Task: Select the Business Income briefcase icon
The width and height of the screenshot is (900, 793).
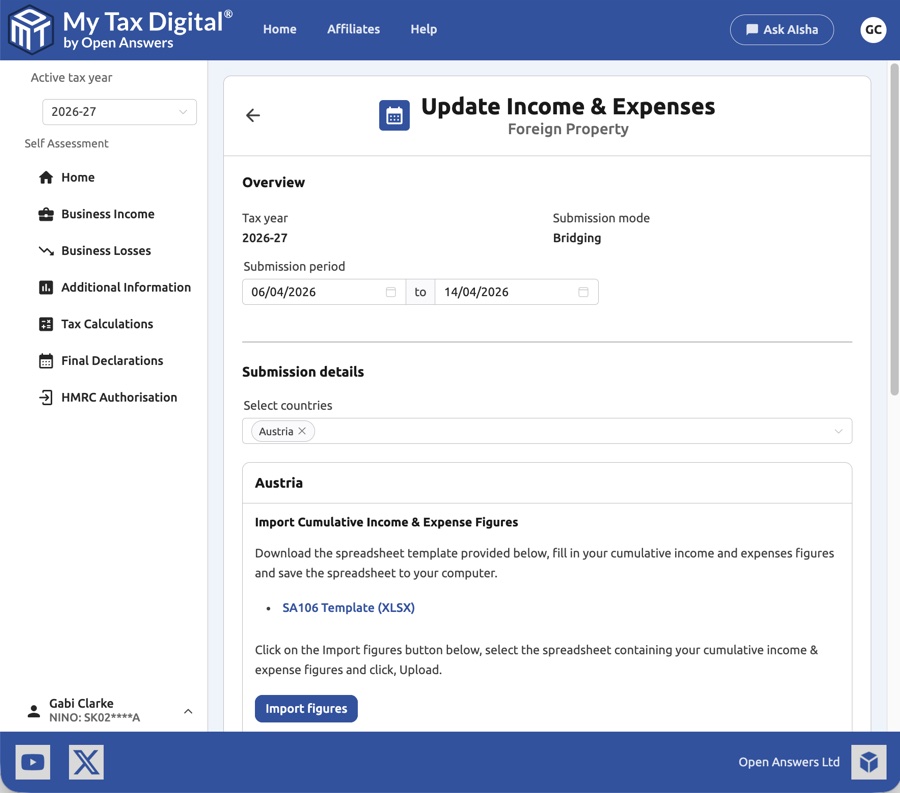Action: click(x=46, y=214)
